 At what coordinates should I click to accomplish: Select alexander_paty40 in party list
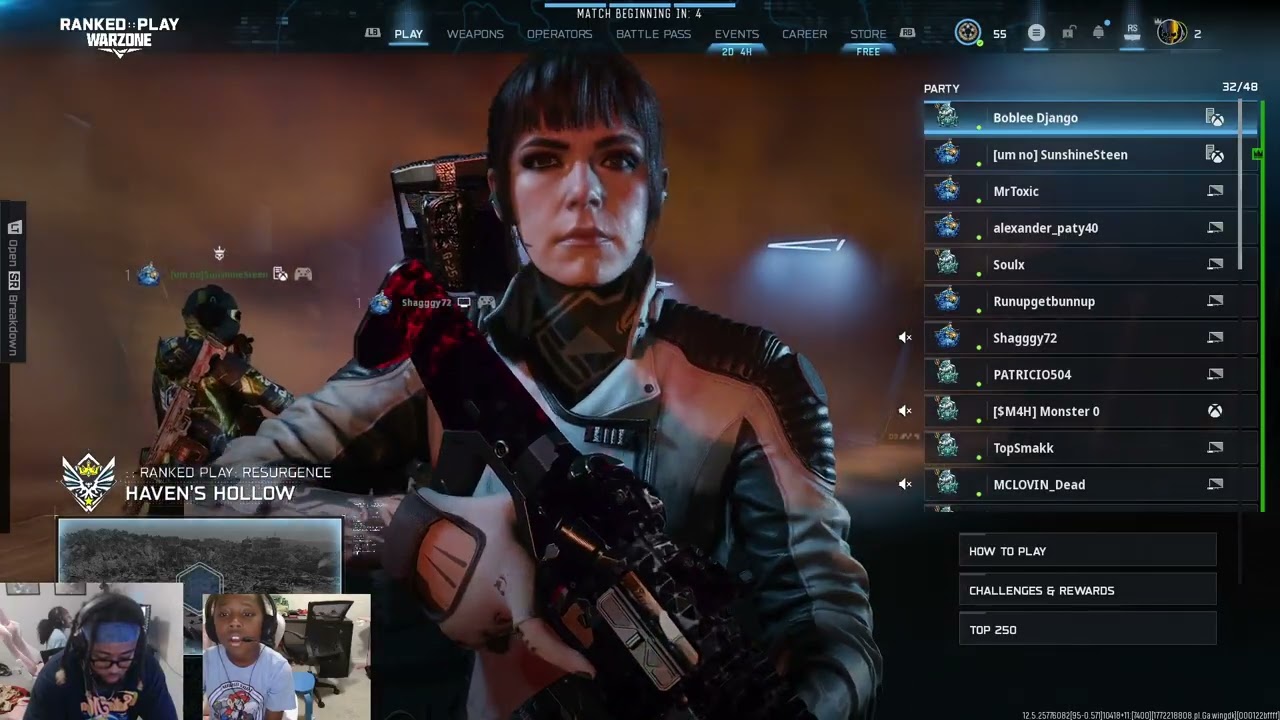[1089, 228]
